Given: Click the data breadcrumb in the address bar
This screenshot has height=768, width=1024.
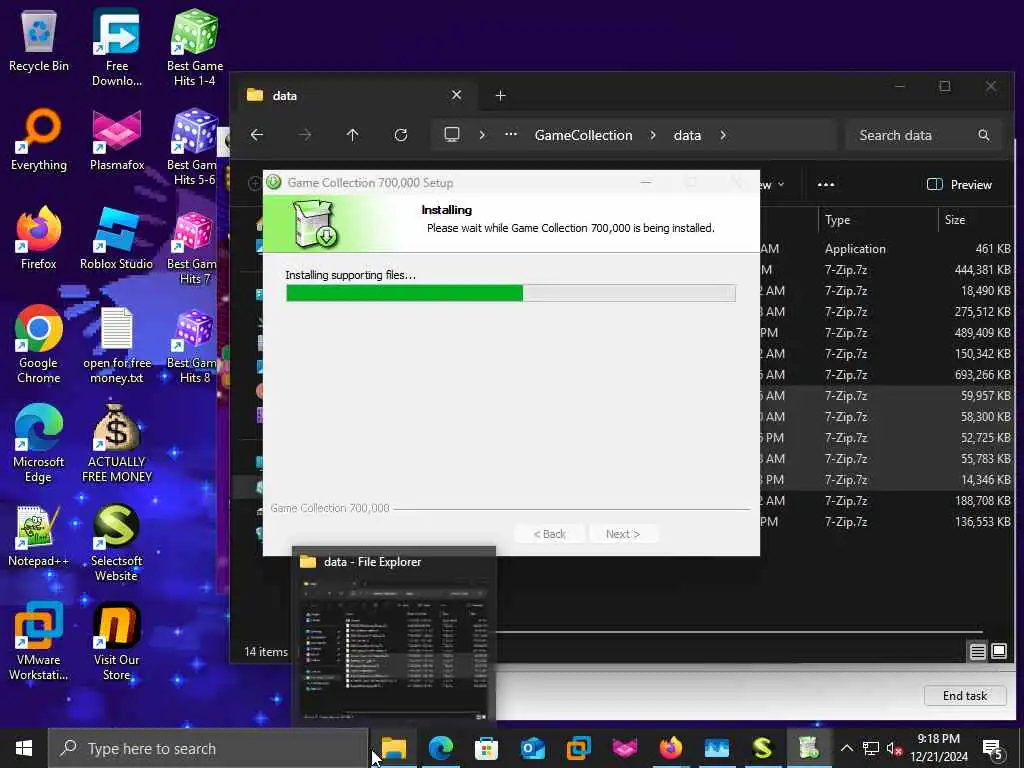Looking at the screenshot, I should coord(687,135).
